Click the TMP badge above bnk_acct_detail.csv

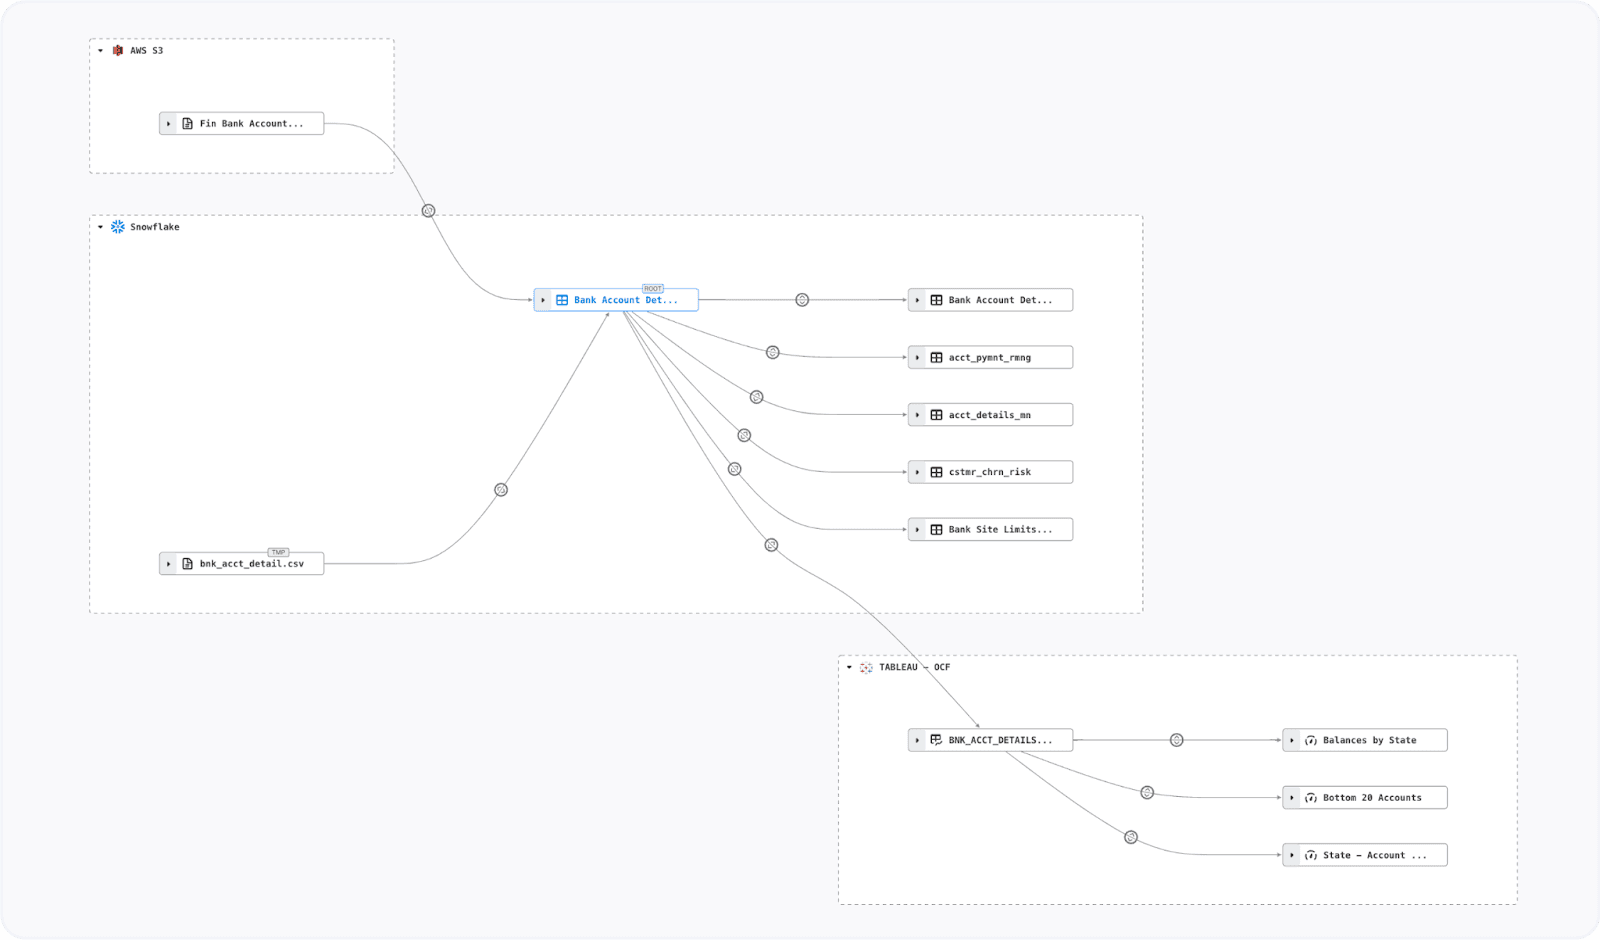pyautogui.click(x=278, y=552)
